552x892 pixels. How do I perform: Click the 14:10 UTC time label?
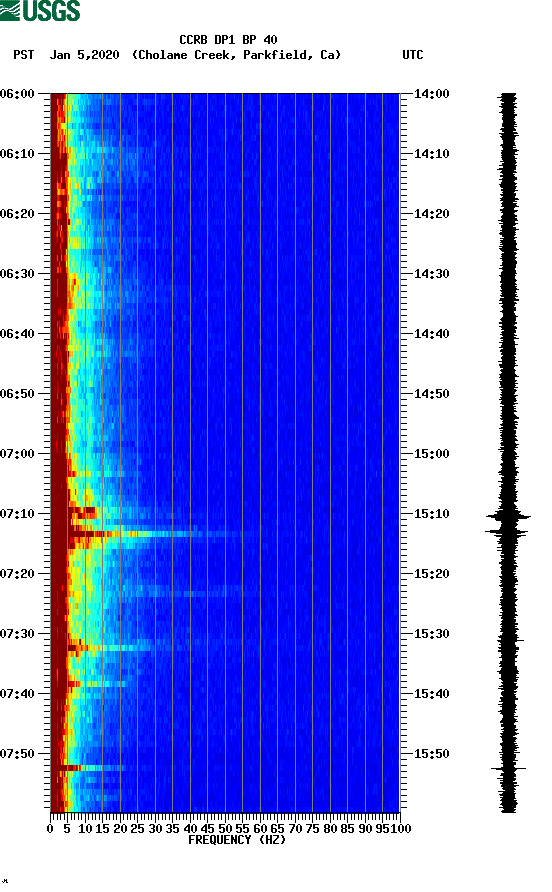tap(431, 154)
